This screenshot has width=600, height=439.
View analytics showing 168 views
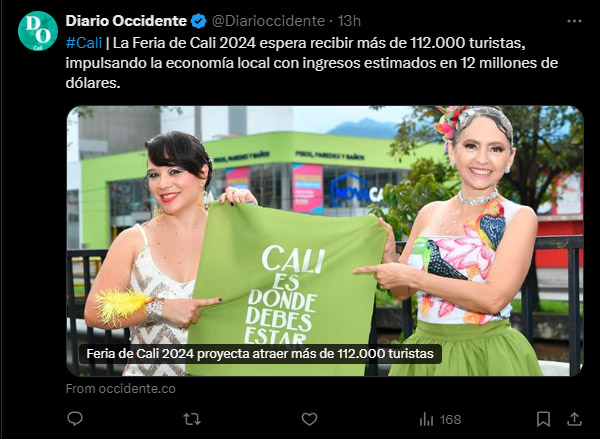point(440,419)
